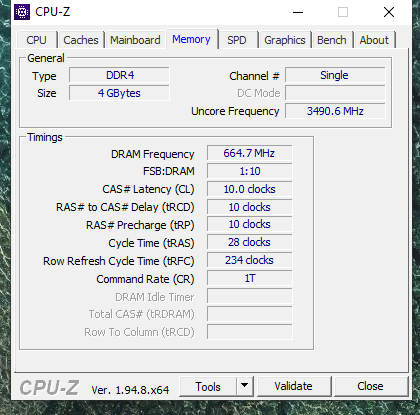
Task: Click the Close button at bottom
Action: pos(370,386)
